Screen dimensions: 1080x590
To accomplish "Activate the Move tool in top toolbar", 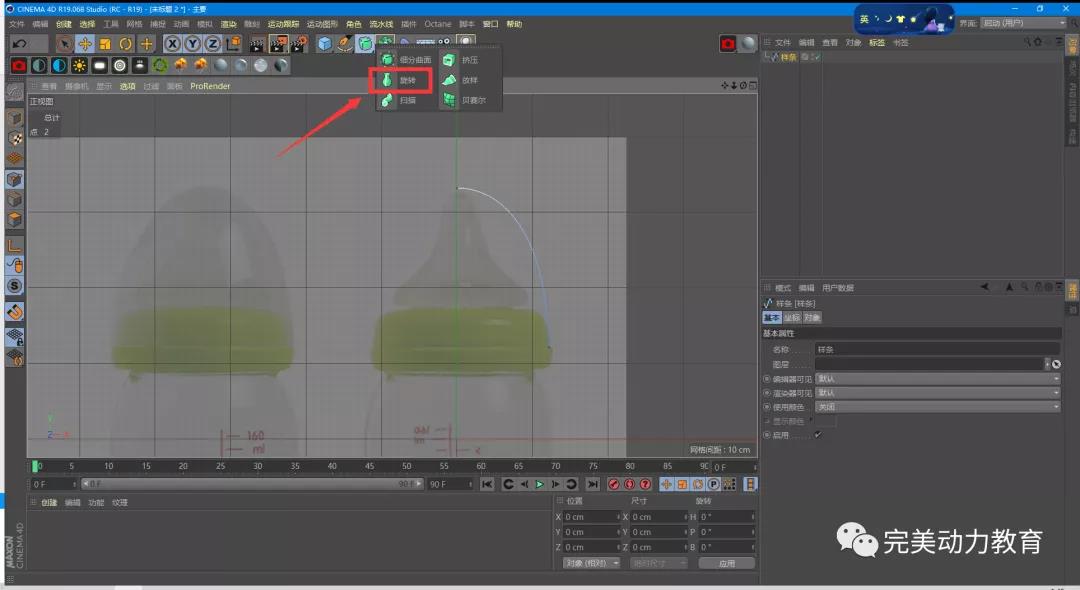I will pyautogui.click(x=85, y=44).
